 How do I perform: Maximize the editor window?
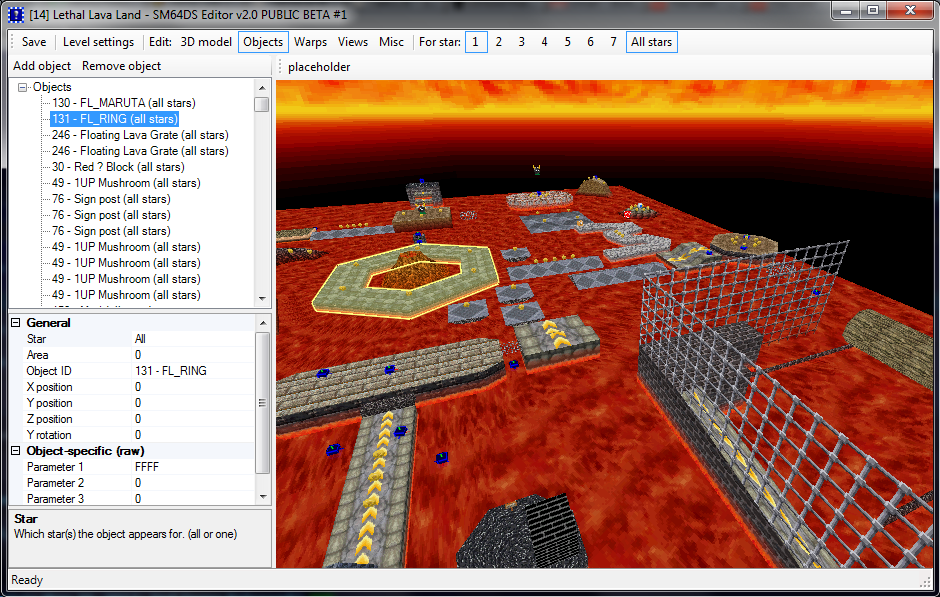point(873,11)
